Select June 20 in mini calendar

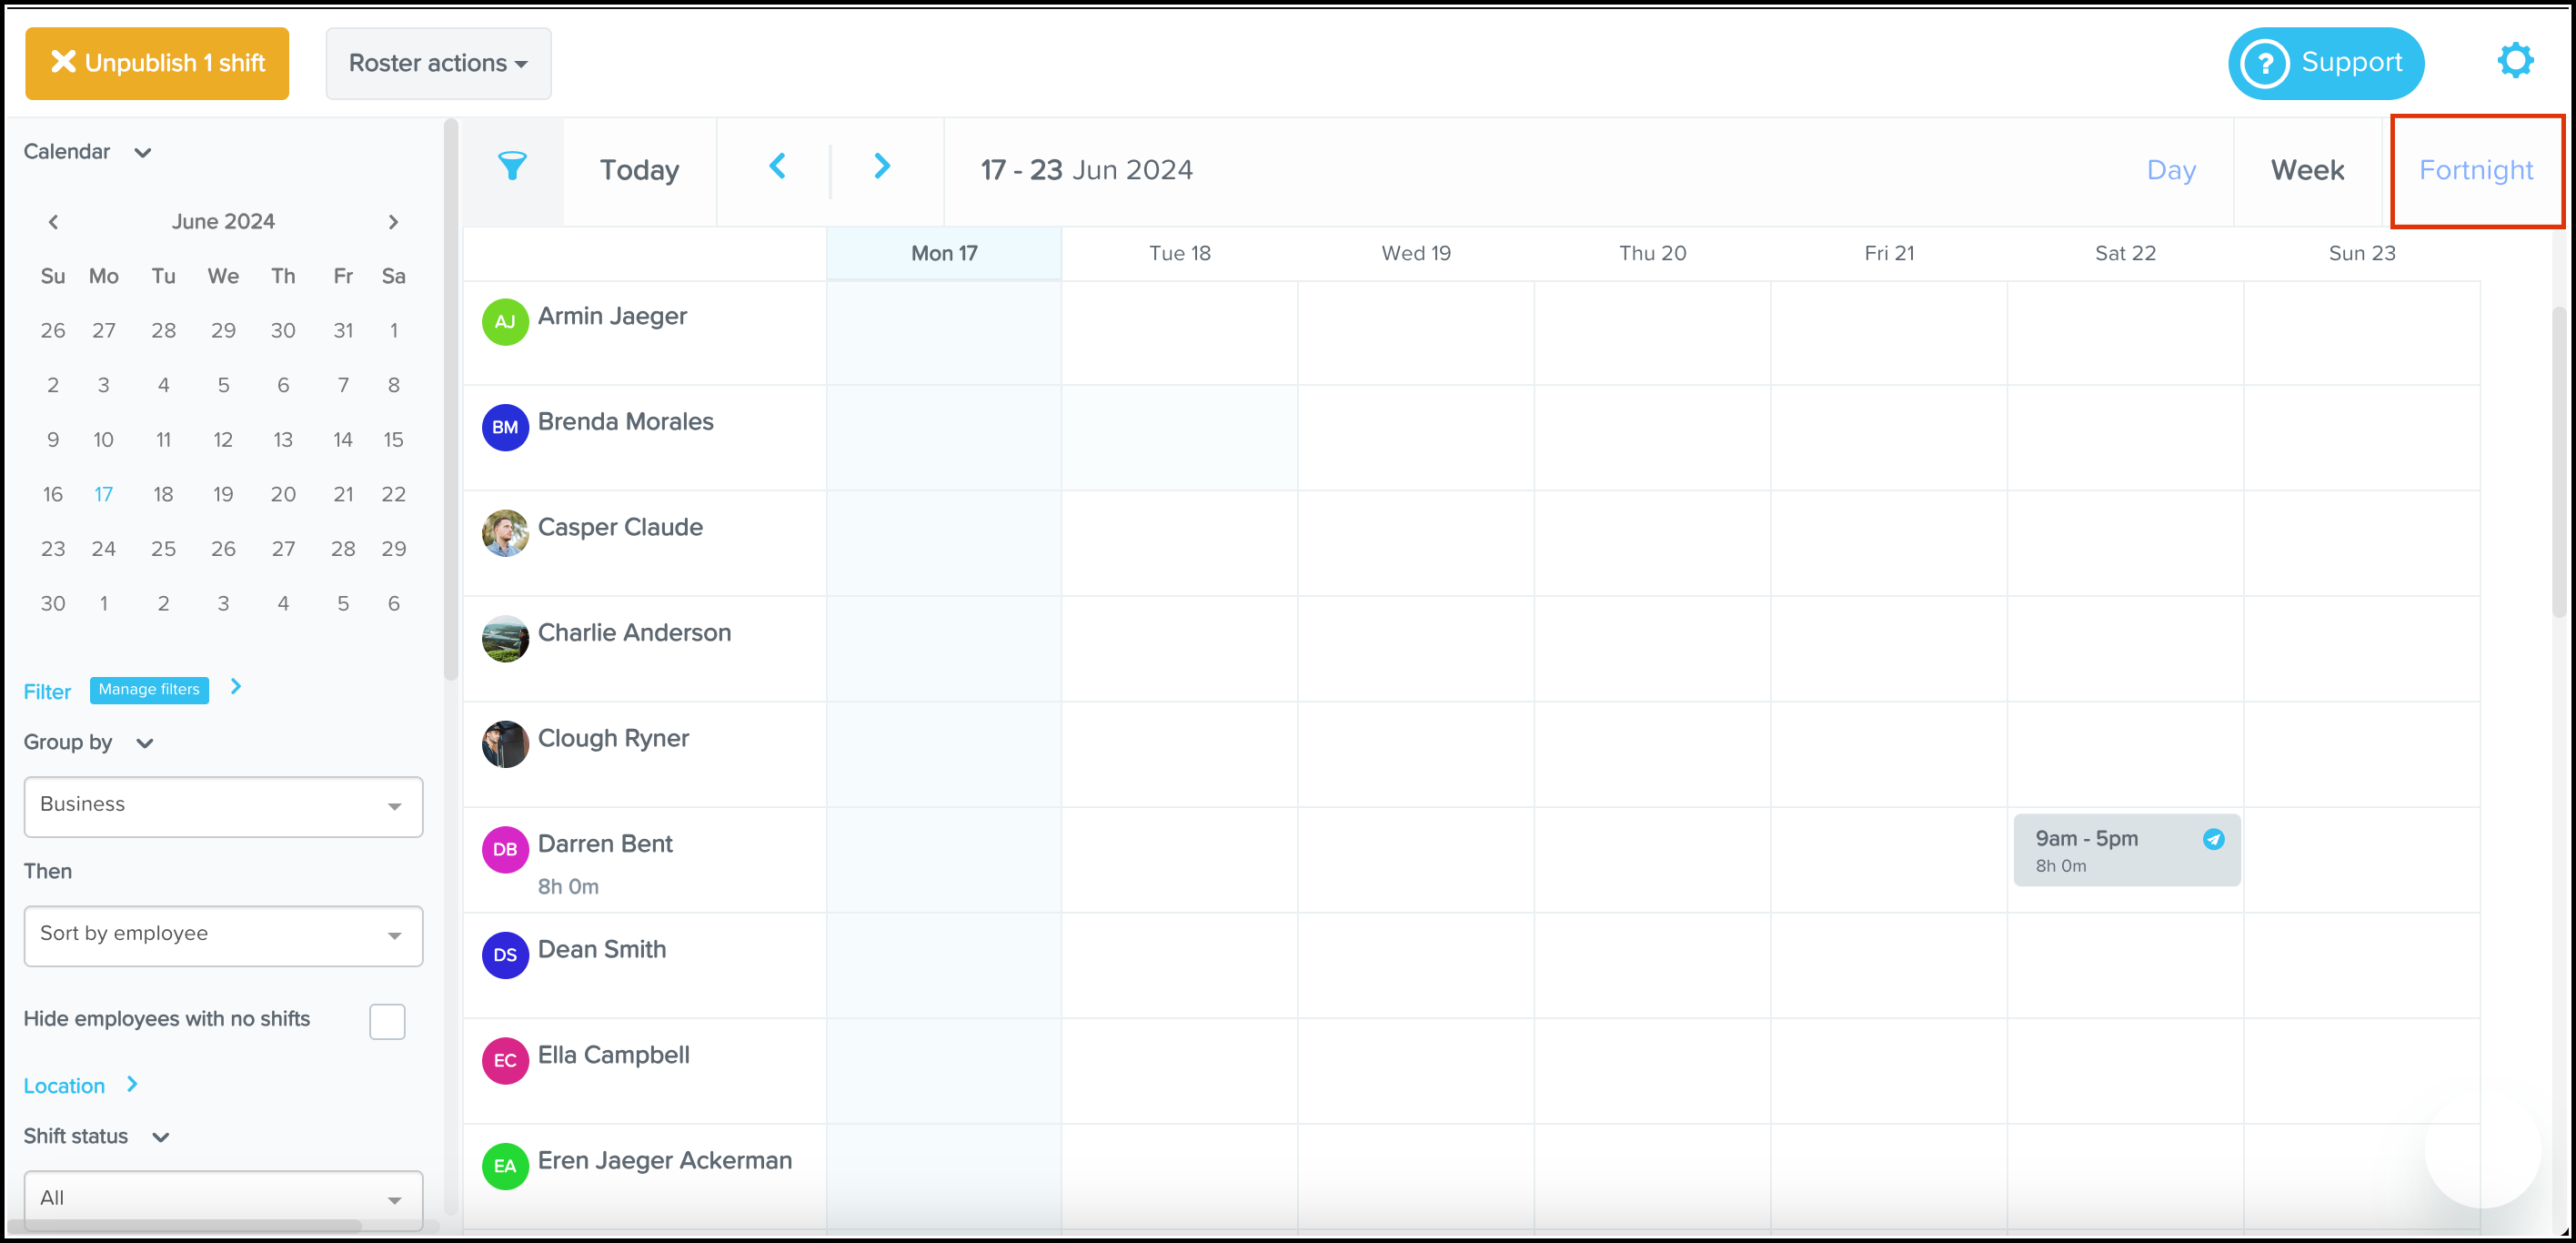pyautogui.click(x=283, y=494)
